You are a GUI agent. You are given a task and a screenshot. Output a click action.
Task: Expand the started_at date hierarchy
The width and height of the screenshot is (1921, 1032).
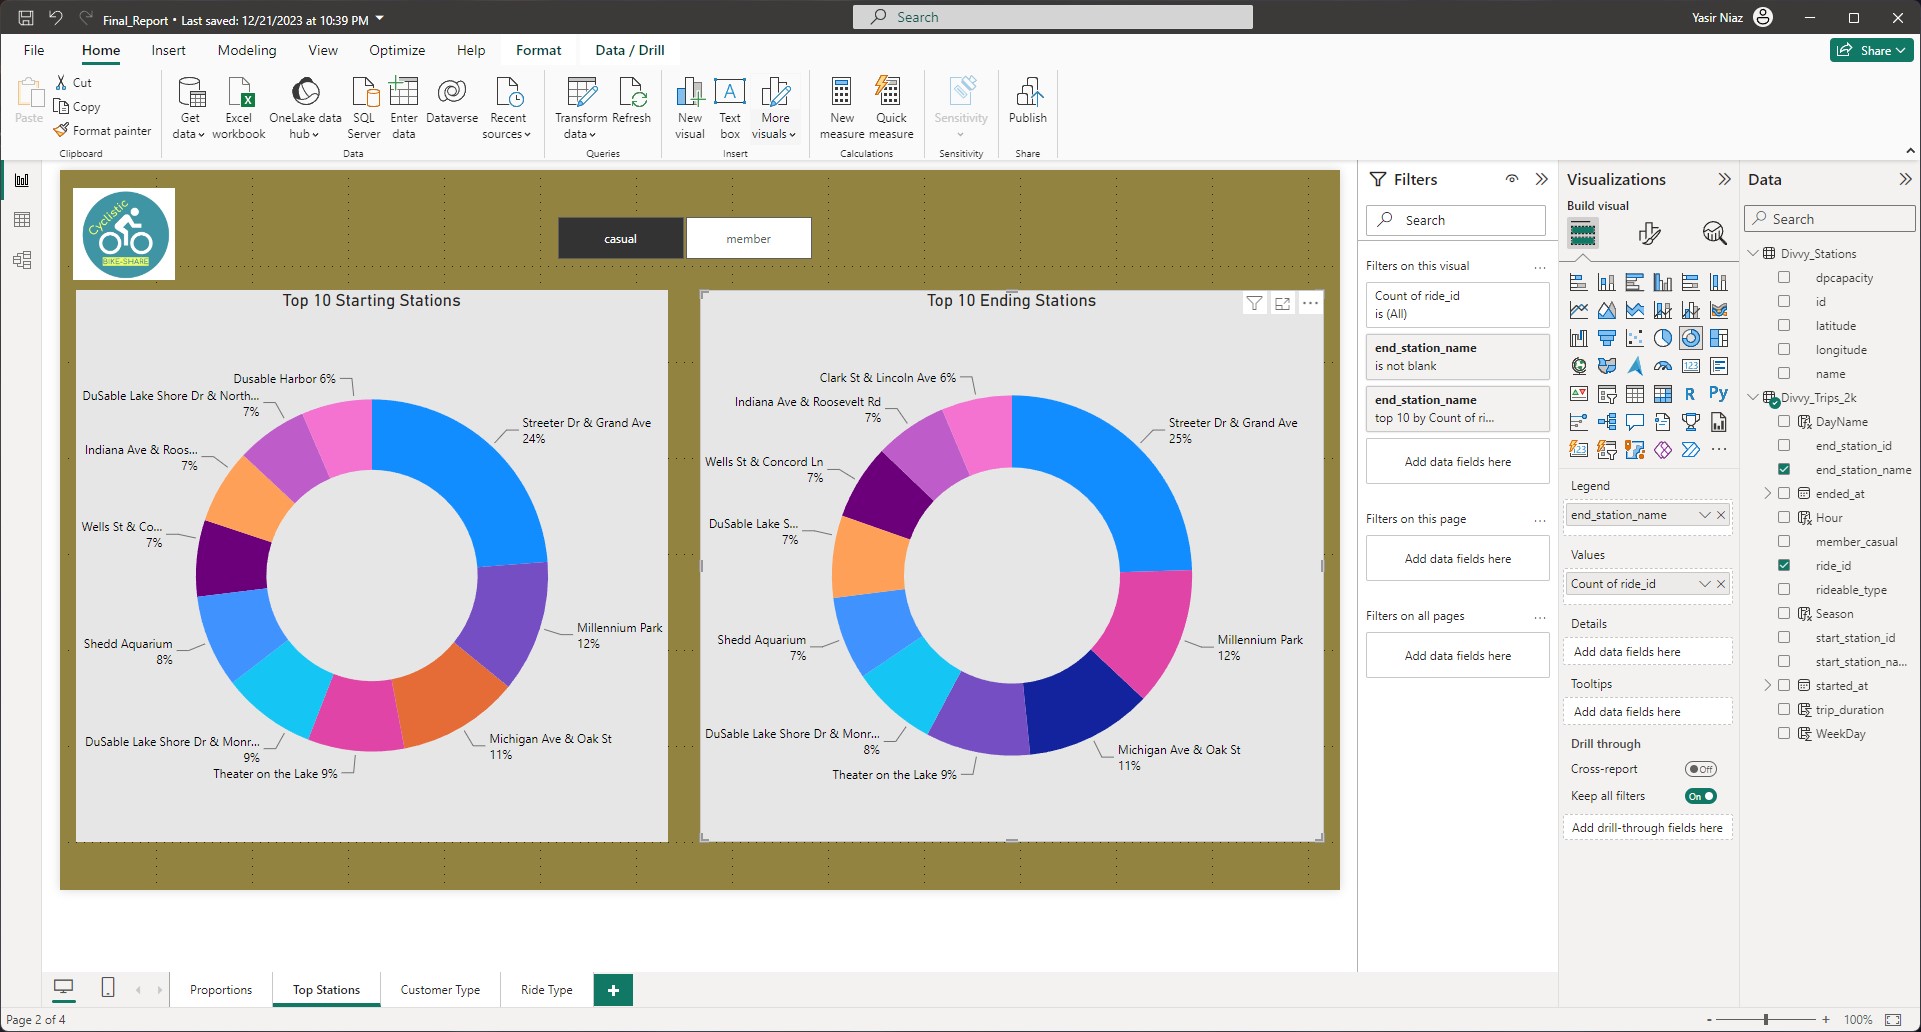click(1768, 685)
